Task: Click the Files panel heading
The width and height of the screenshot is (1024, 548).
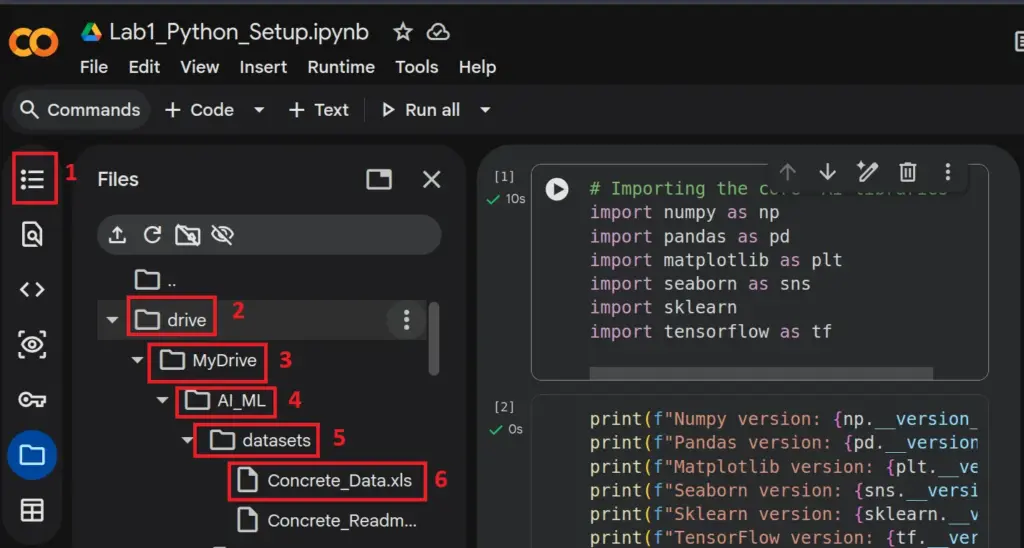Action: [118, 179]
